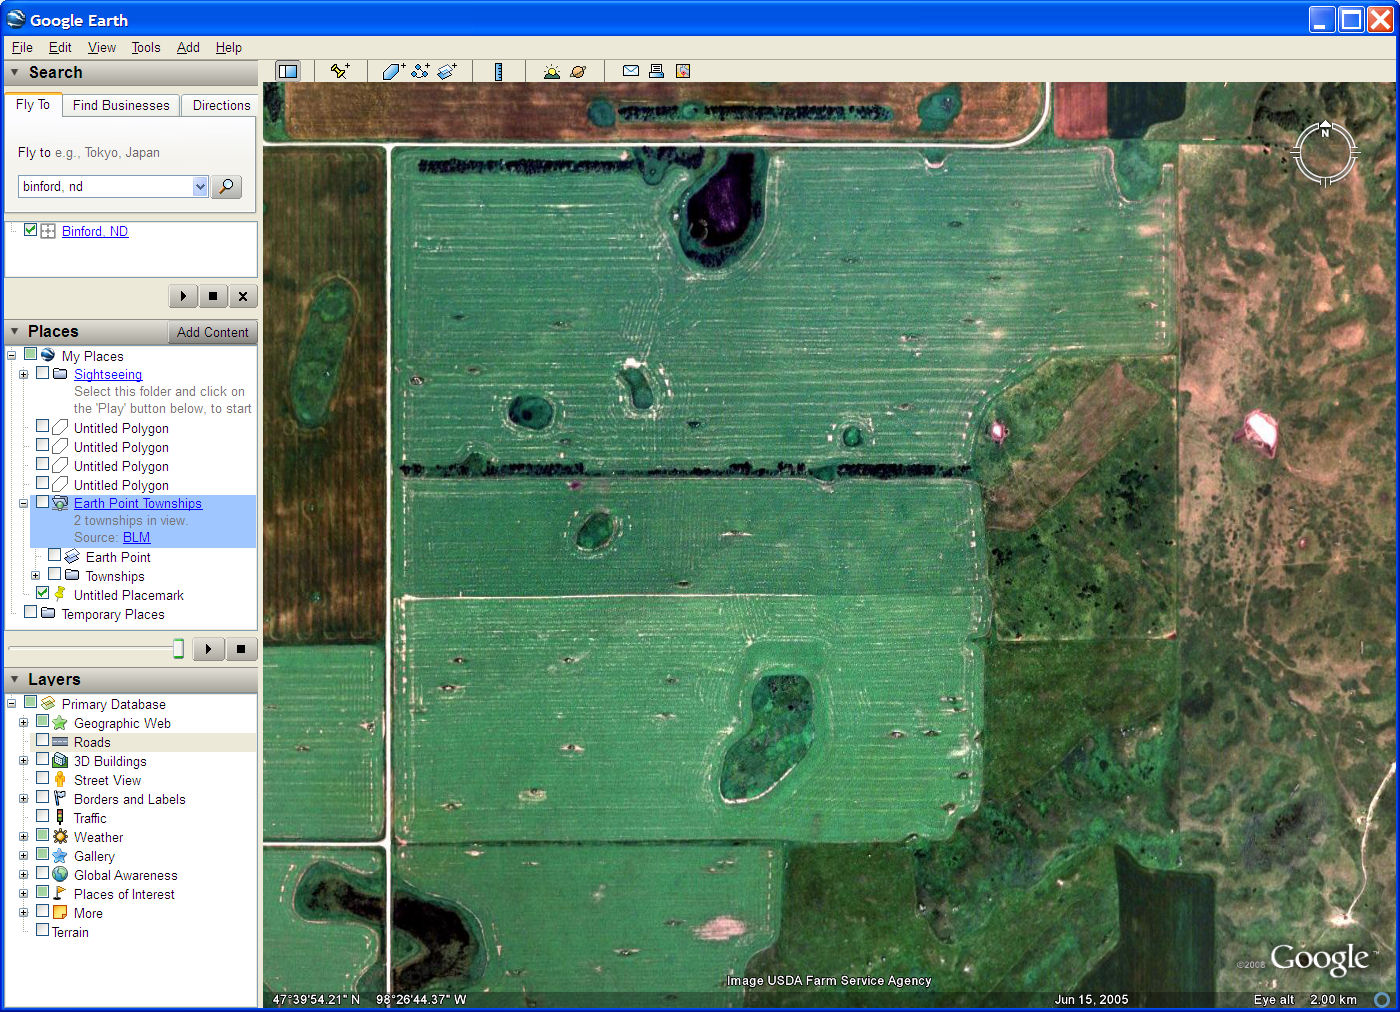Toggle the Traffic layer checkbox
The image size is (1400, 1012).
click(x=42, y=817)
